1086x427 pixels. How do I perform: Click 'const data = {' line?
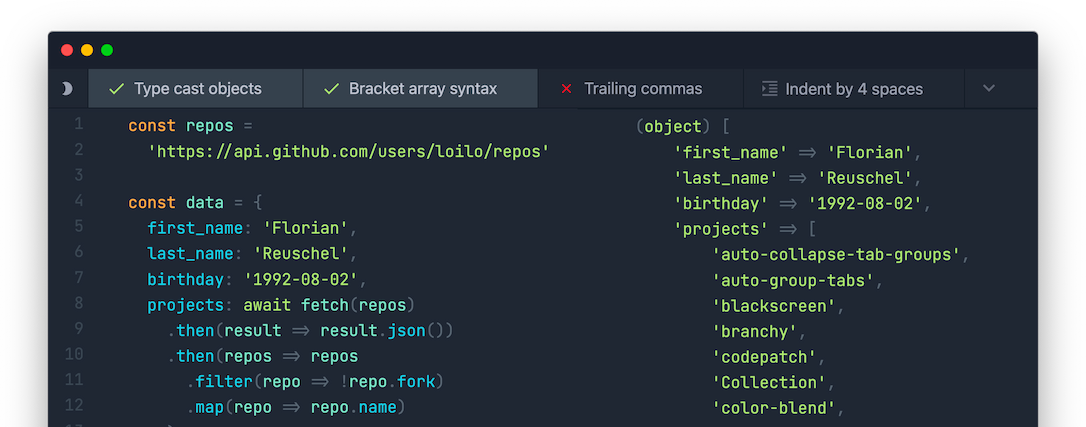(195, 203)
